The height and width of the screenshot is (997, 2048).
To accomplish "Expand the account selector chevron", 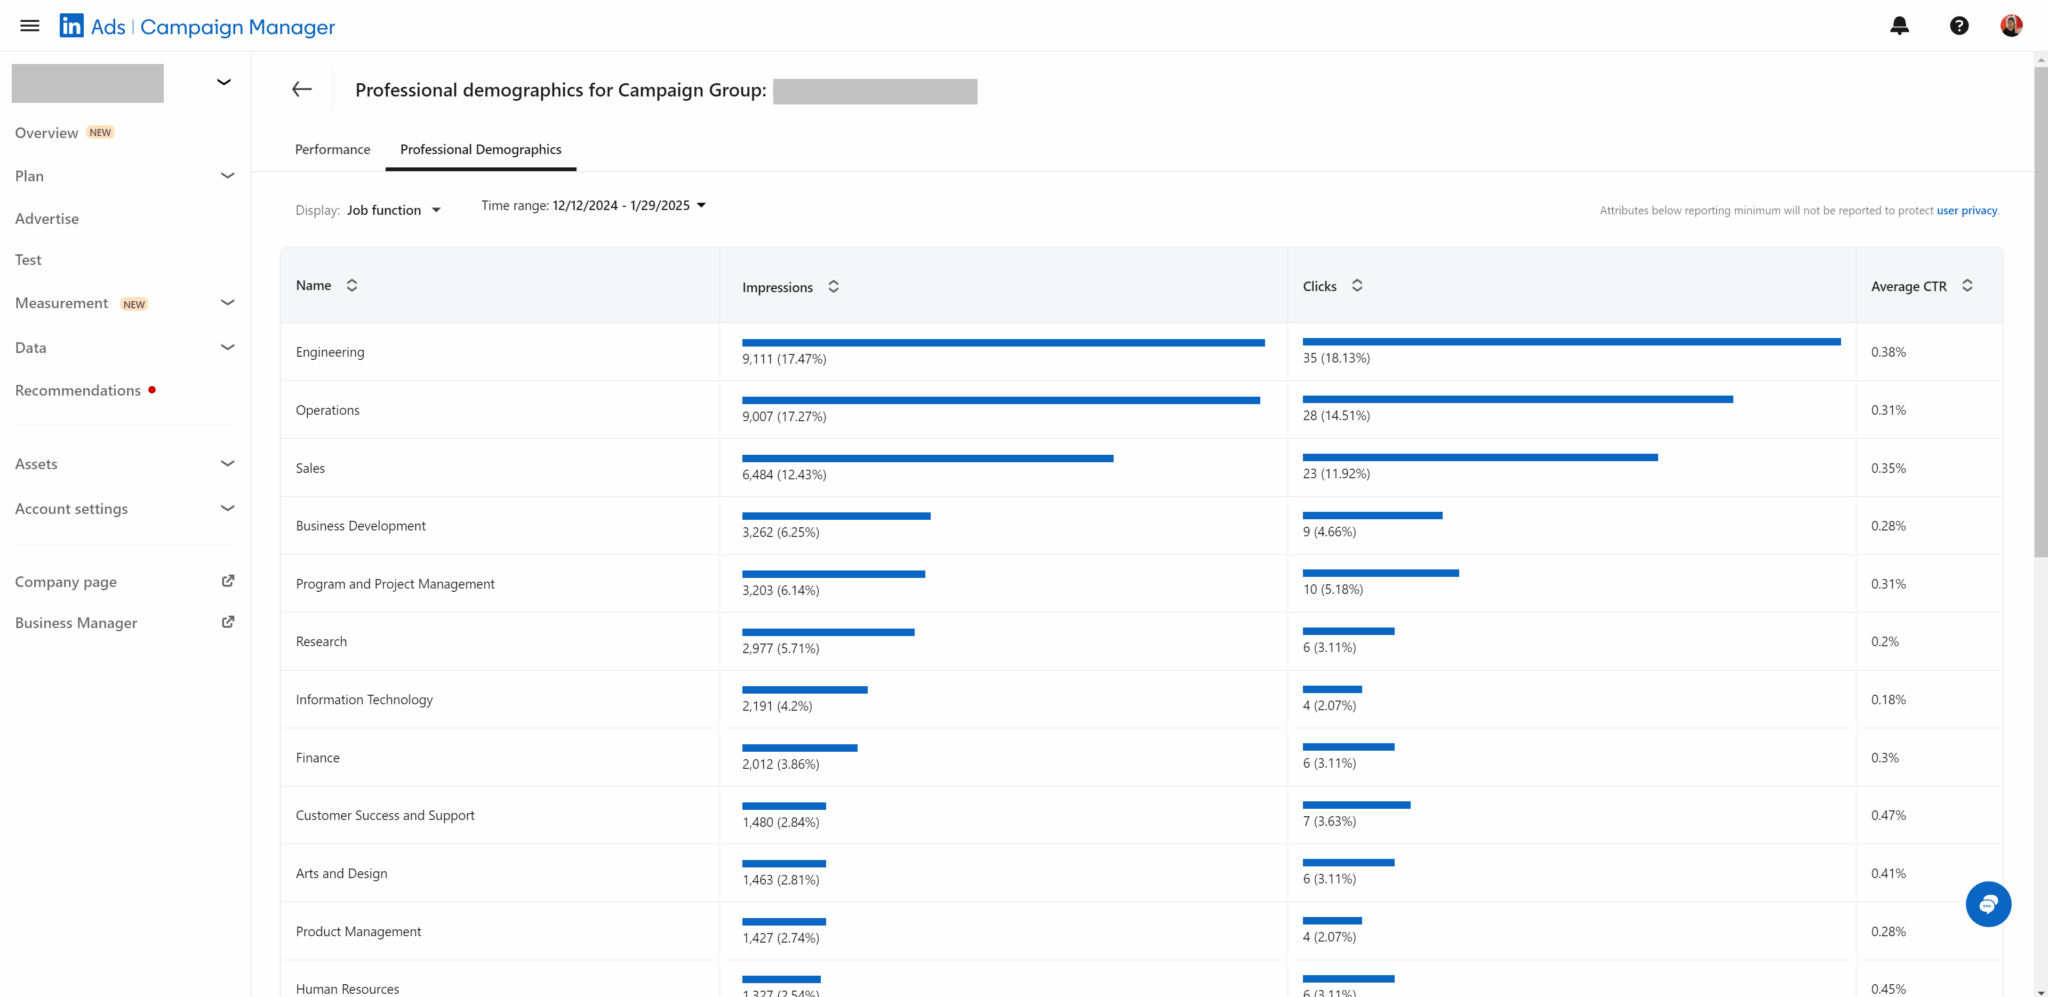I will coord(224,82).
